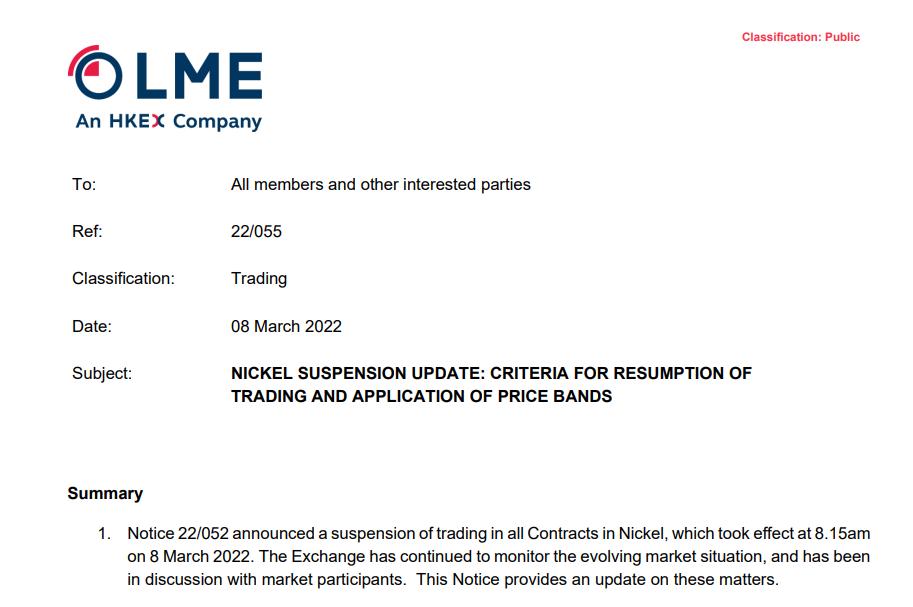Click the reference number 22/055

(256, 231)
